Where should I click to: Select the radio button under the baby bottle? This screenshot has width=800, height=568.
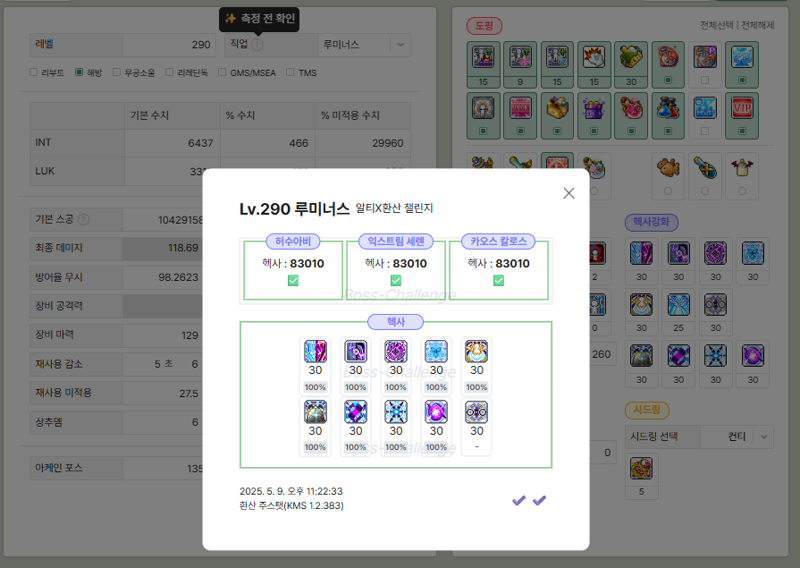coord(742,191)
